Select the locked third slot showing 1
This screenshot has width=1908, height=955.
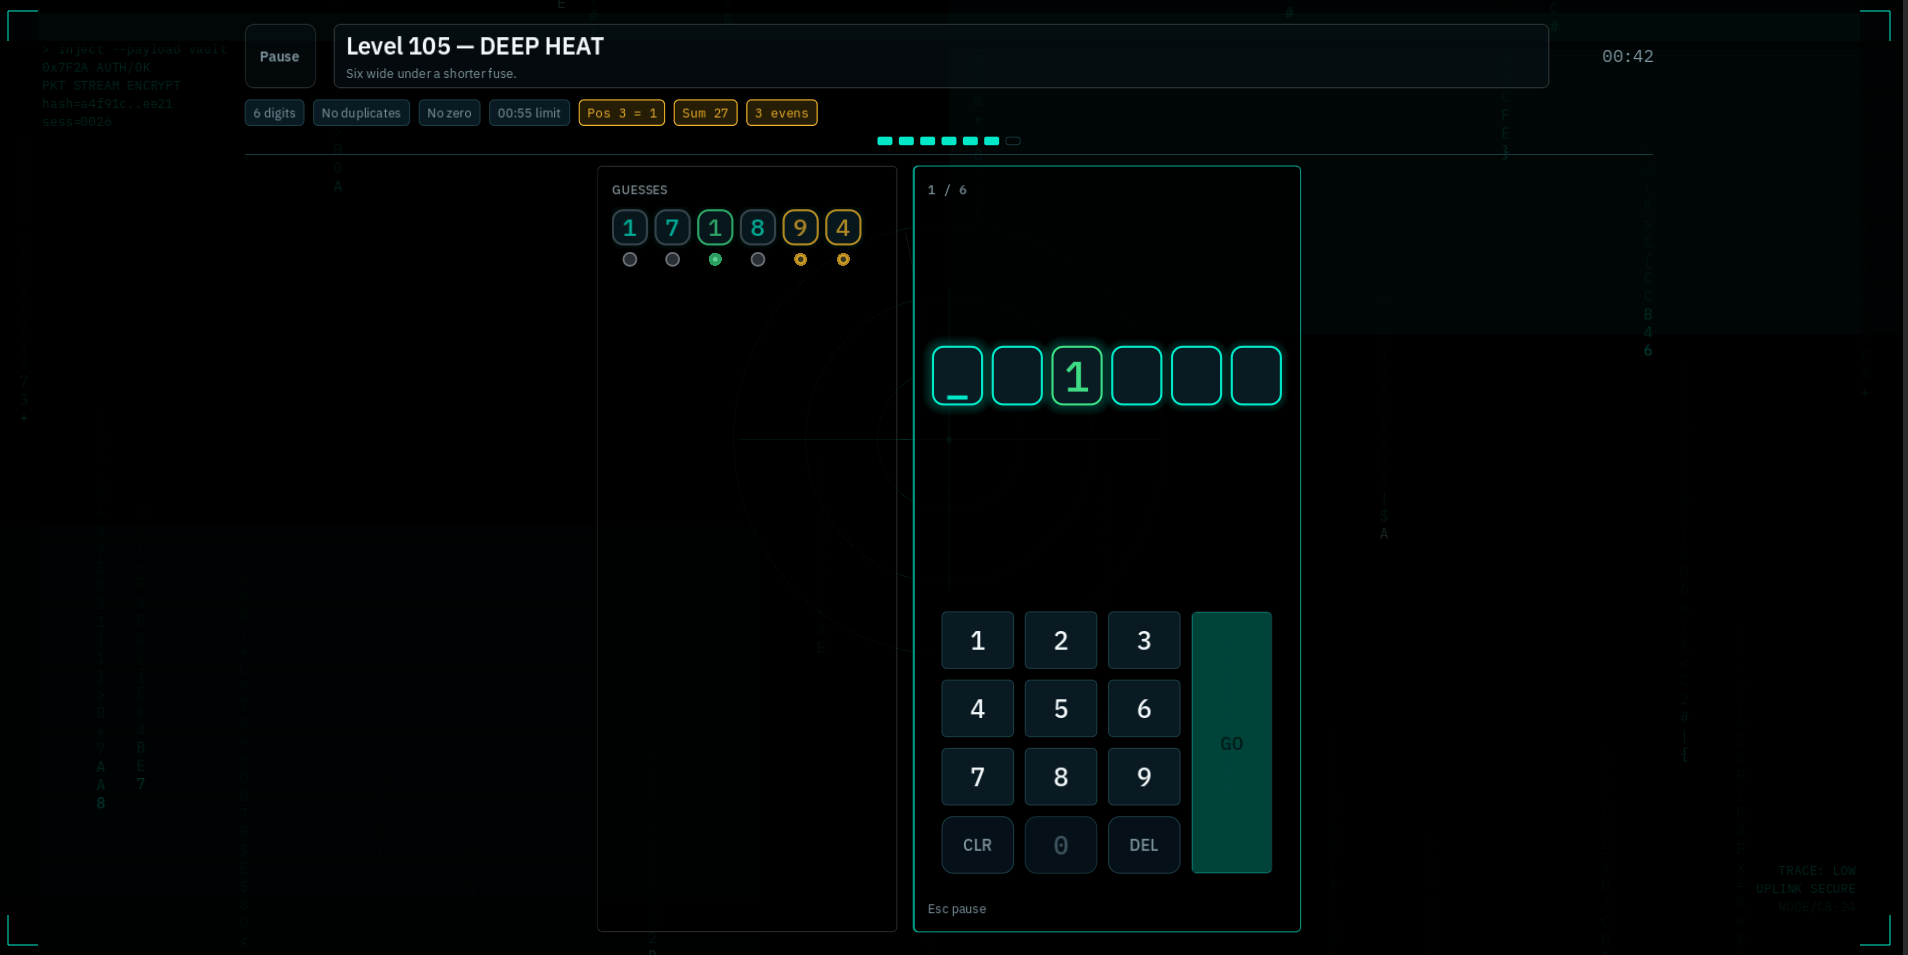(x=1077, y=376)
